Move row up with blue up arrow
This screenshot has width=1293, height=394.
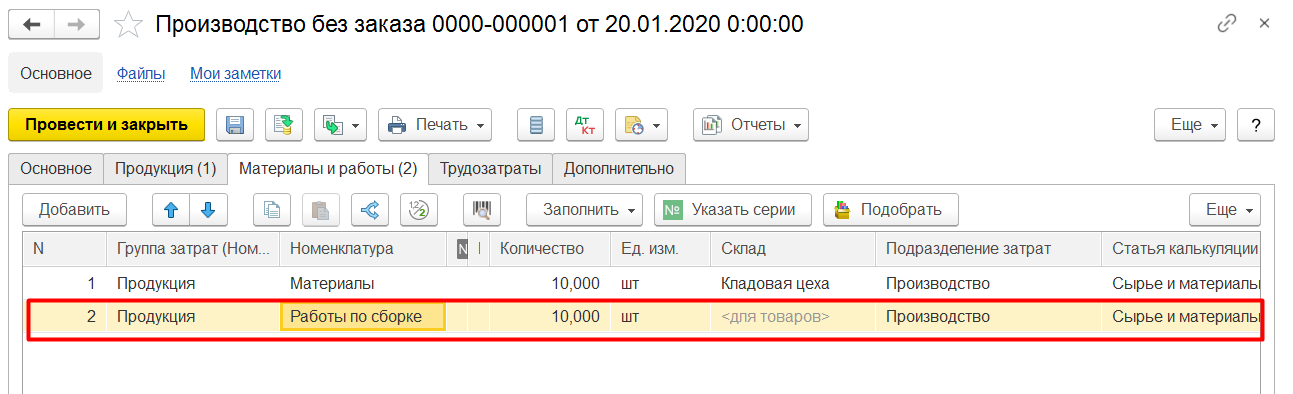(171, 210)
